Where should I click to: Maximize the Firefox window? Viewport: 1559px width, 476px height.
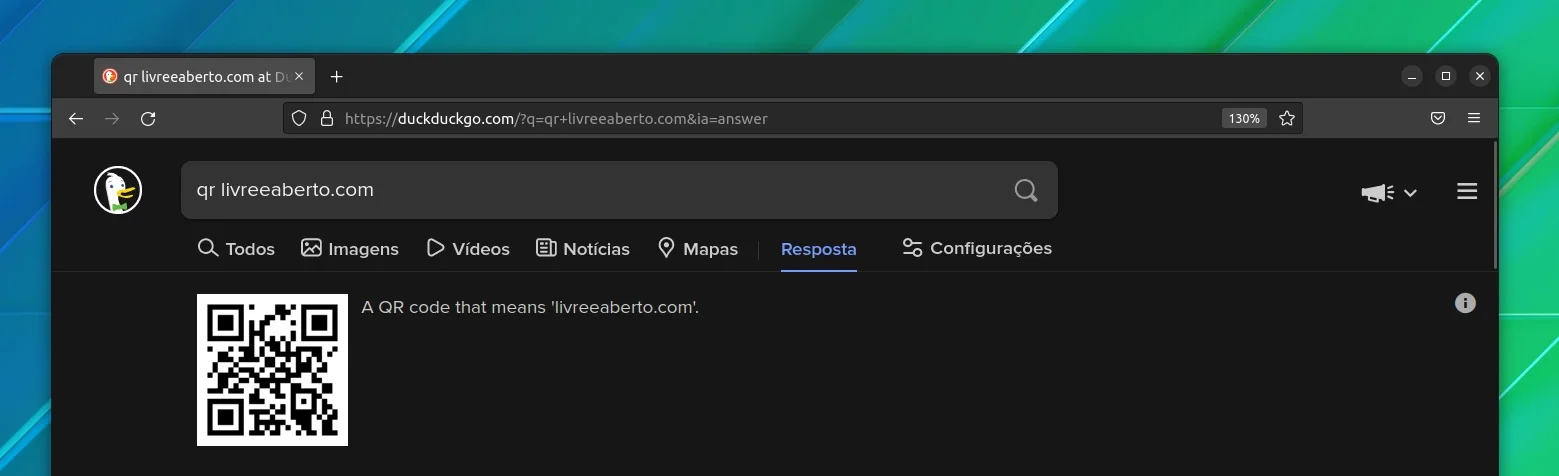point(1445,76)
